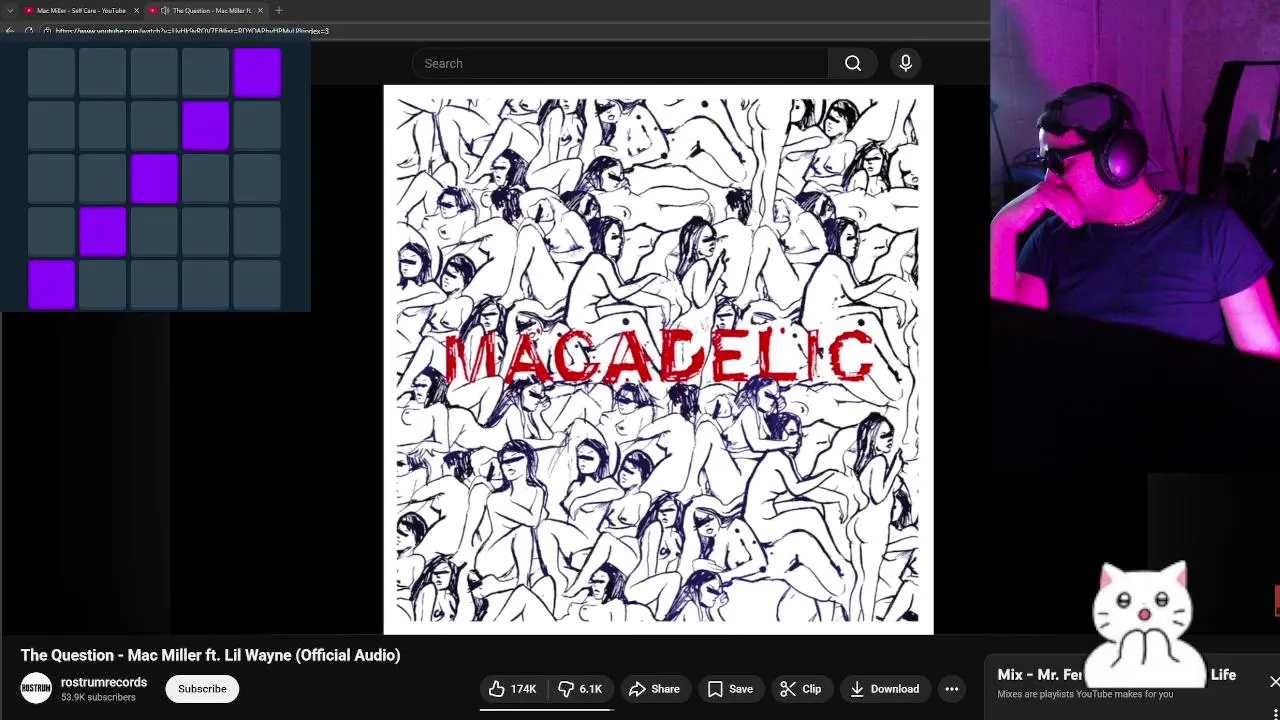1280x720 pixels.
Task: Share the video via Share button
Action: pos(654,689)
